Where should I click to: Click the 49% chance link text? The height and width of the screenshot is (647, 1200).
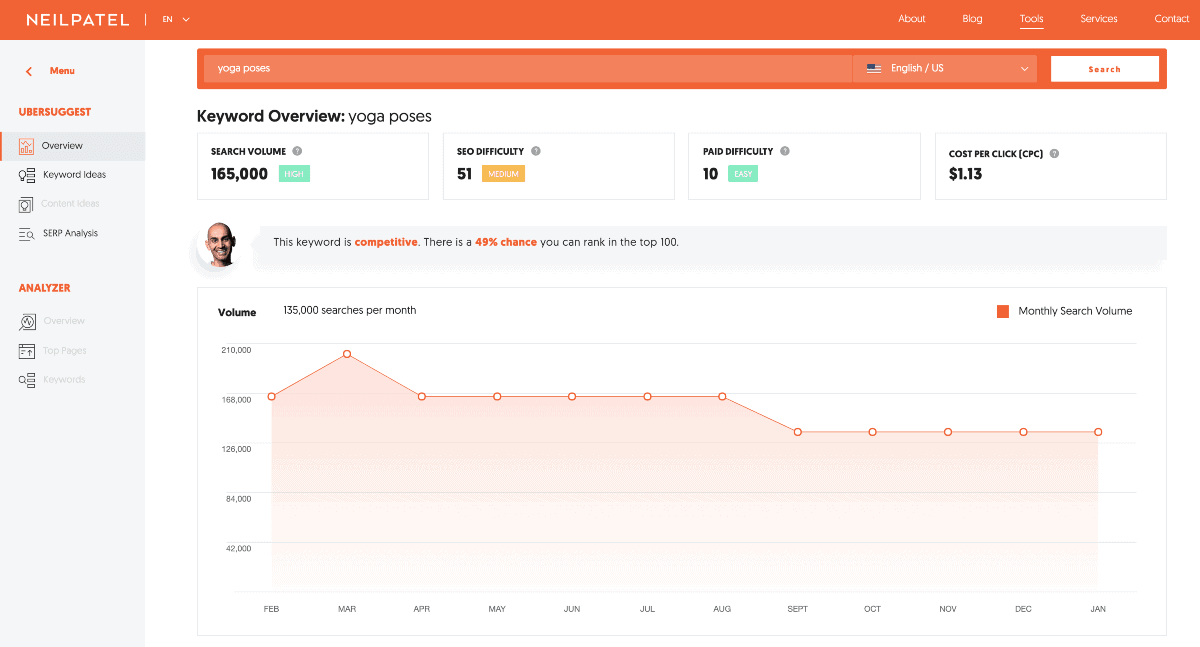point(505,241)
